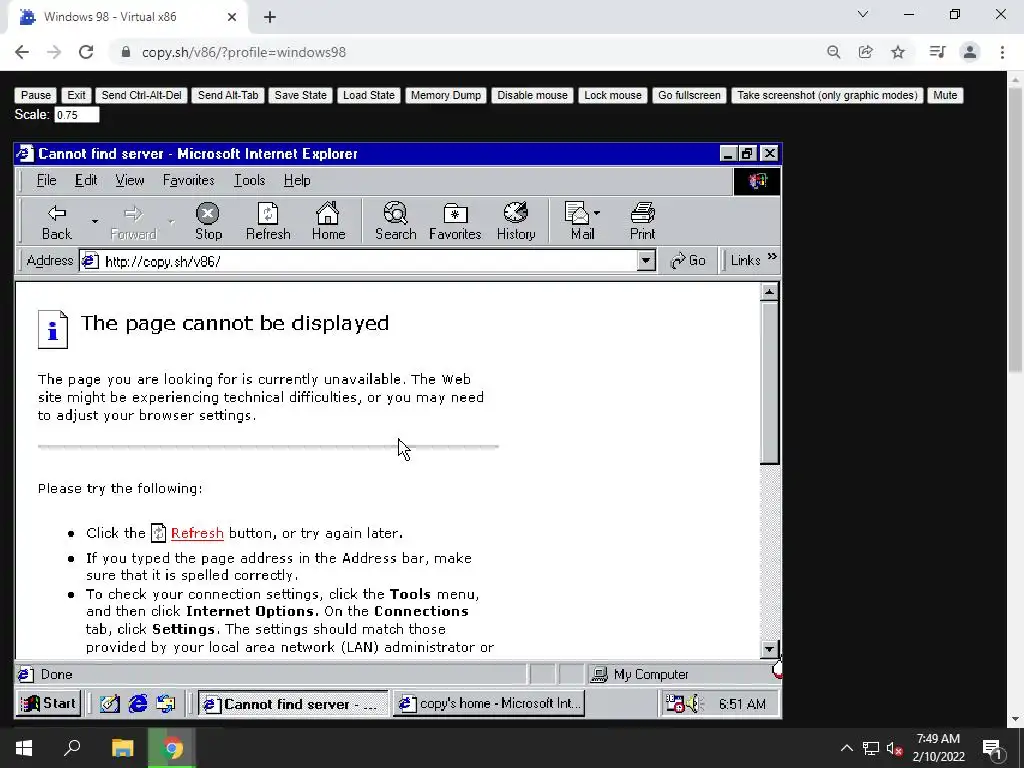Click the blue info icon on error page

tap(53, 329)
